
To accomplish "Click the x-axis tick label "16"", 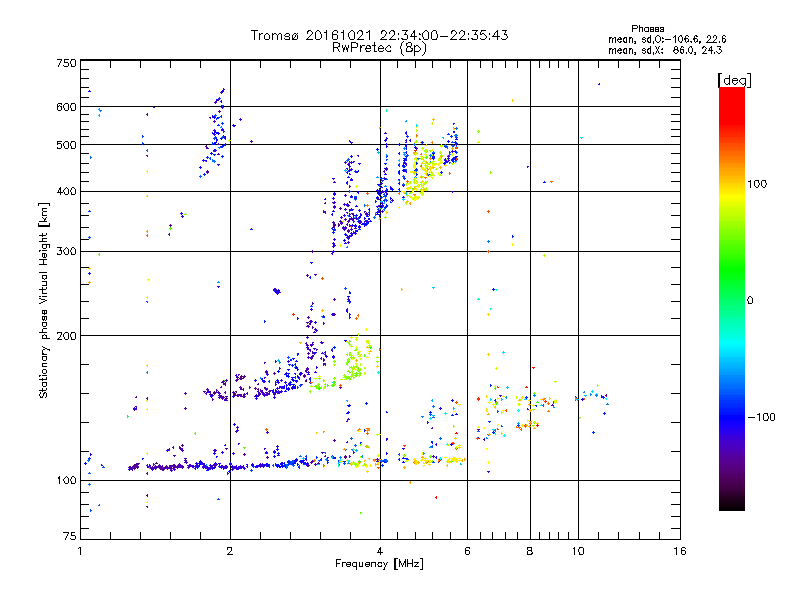I will pos(680,551).
